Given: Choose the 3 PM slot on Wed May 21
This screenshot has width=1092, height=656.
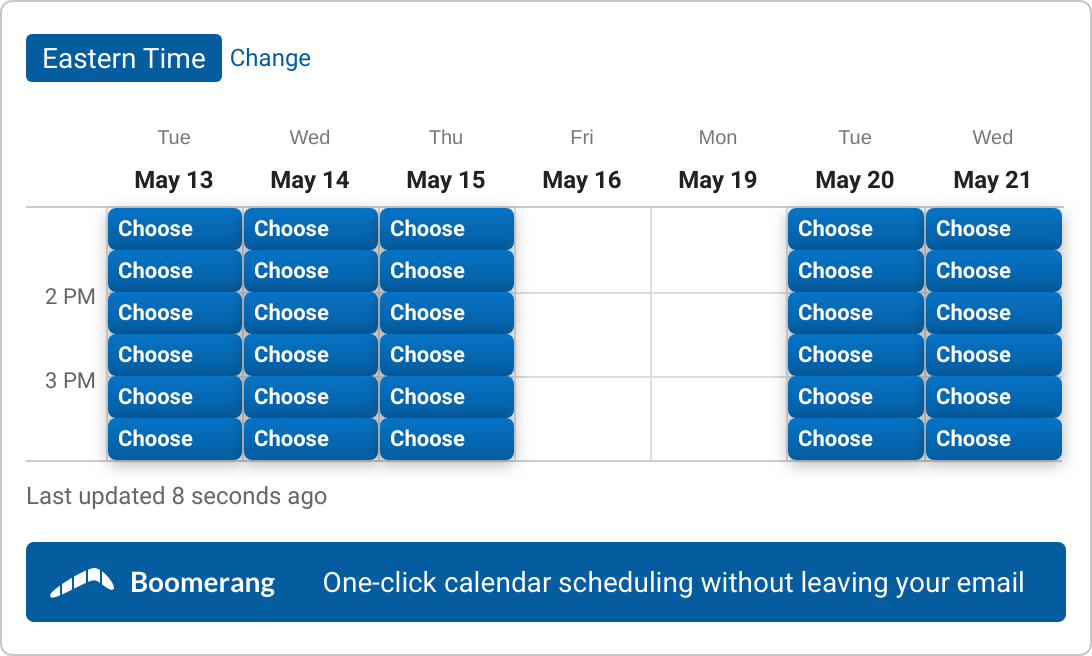Looking at the screenshot, I should (993, 397).
